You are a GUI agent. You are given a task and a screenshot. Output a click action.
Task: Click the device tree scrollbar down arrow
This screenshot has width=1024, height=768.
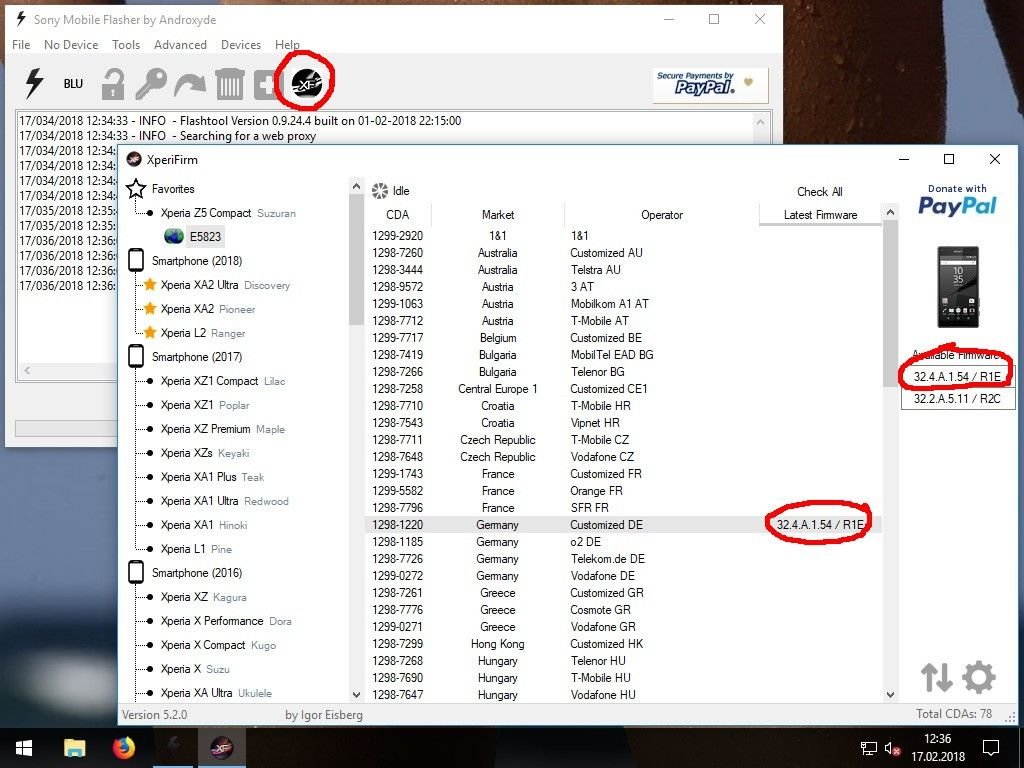[x=357, y=694]
